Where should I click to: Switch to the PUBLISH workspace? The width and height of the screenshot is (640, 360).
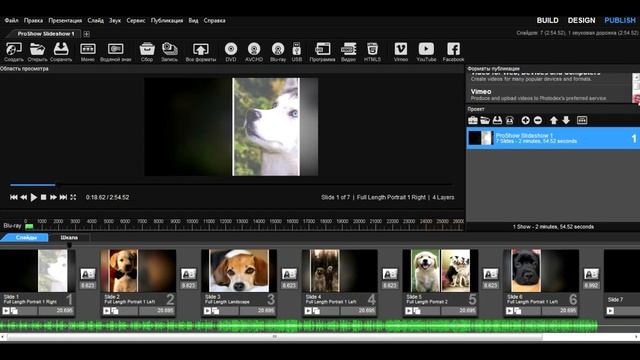pos(620,20)
